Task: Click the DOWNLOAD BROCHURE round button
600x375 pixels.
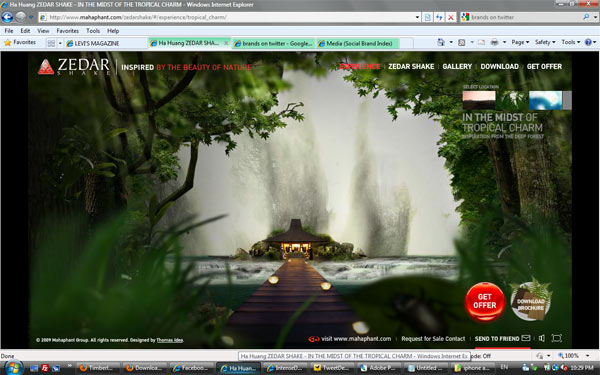Action: coord(531,302)
